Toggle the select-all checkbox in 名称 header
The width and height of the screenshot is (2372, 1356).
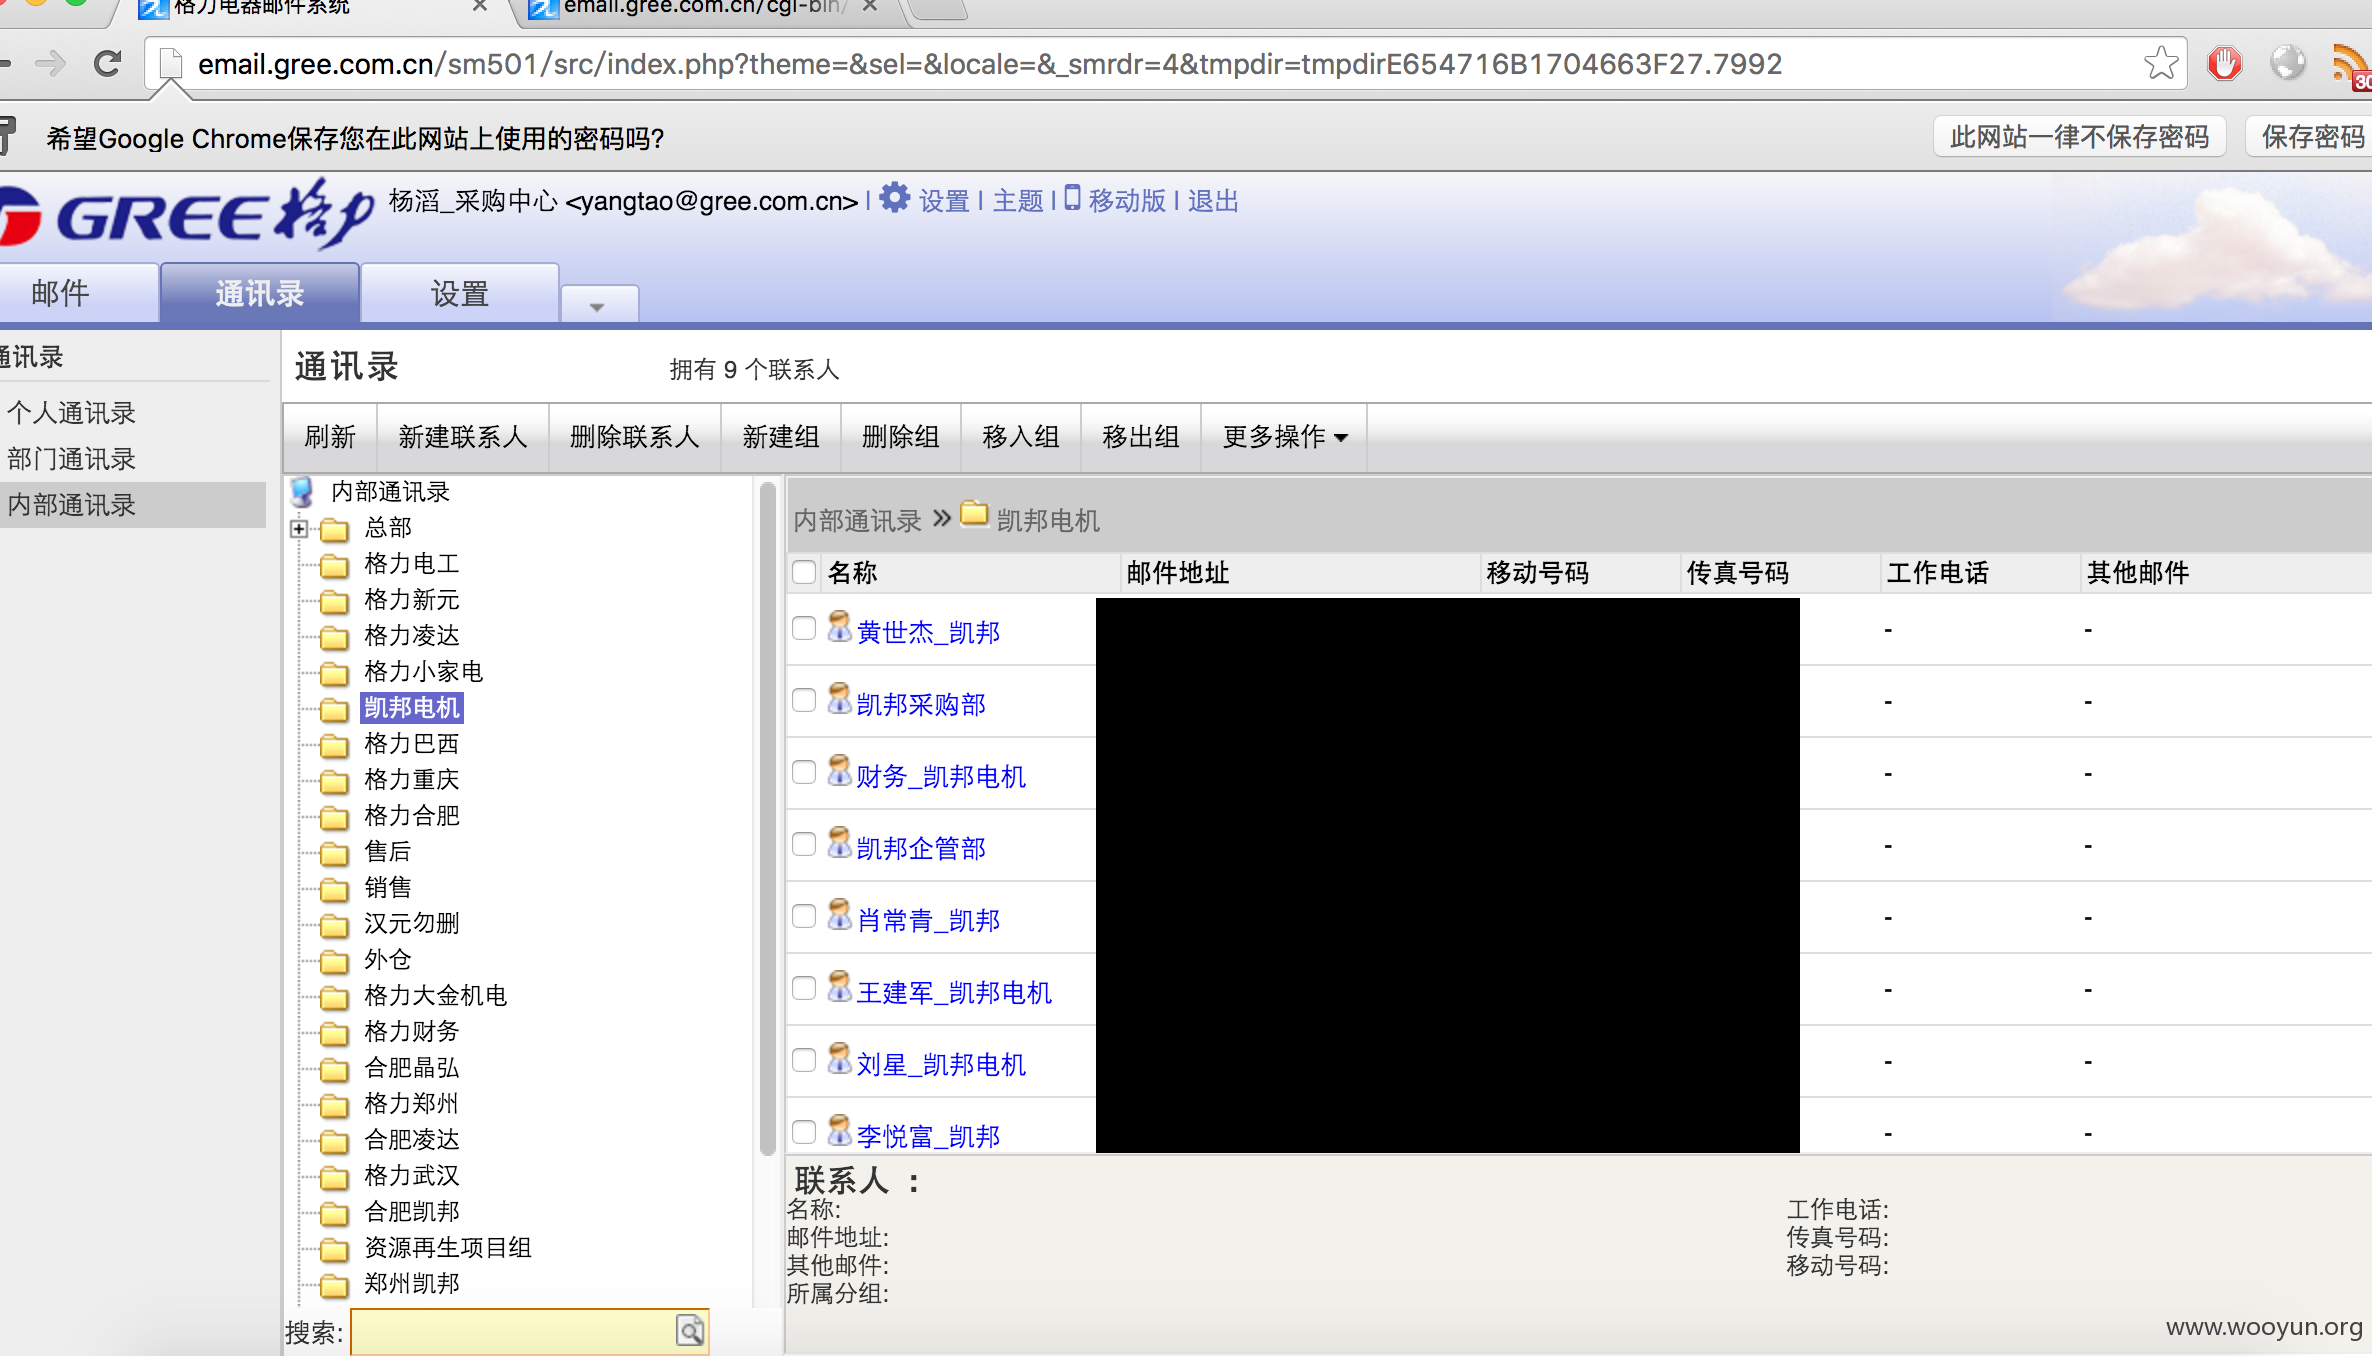[804, 572]
